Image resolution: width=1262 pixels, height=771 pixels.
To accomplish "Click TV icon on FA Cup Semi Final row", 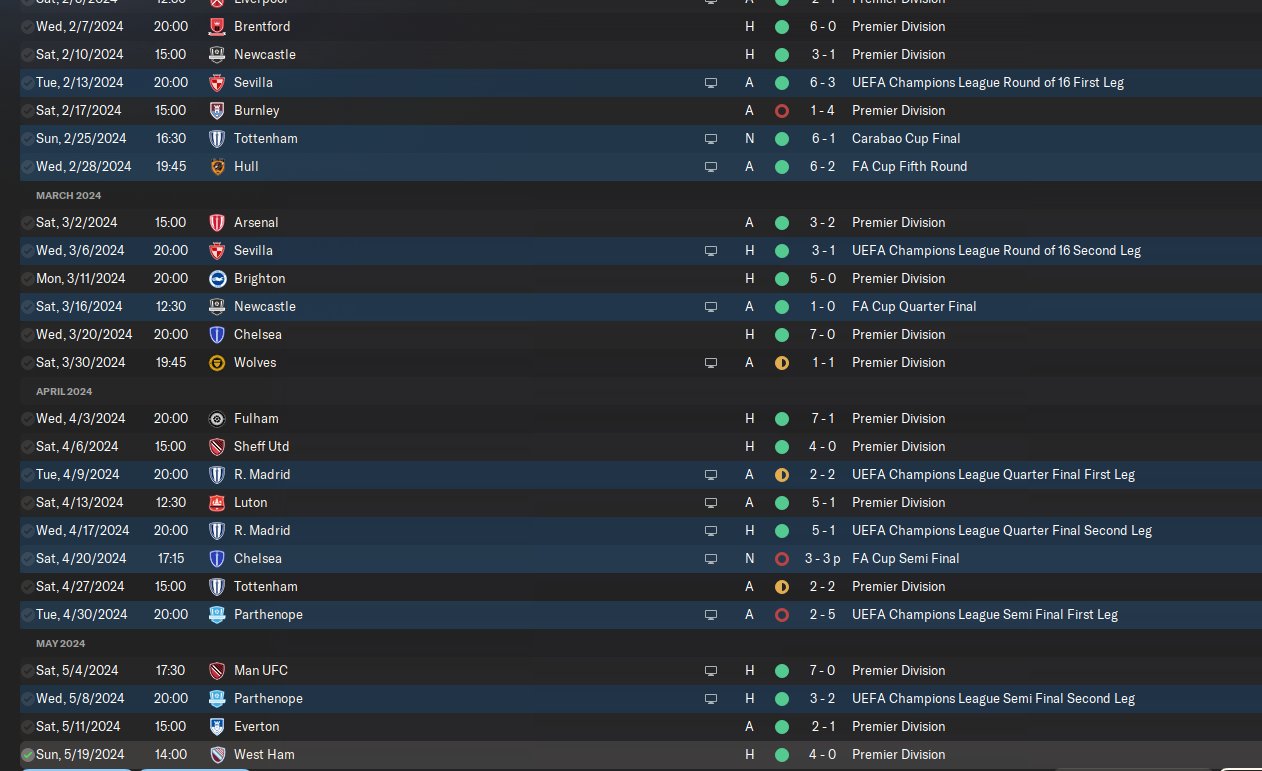I will [x=710, y=558].
